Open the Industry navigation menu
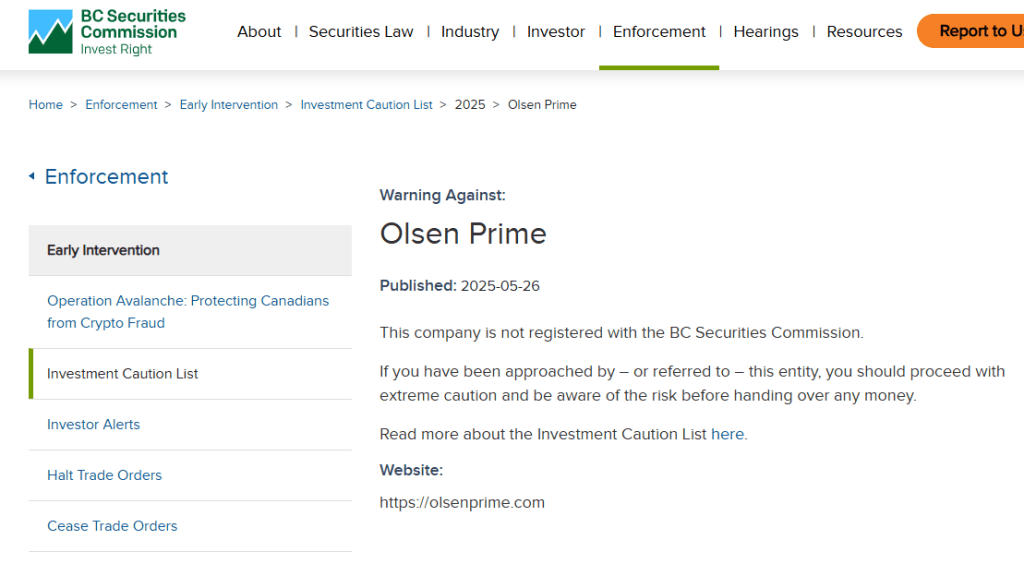This screenshot has height=576, width=1024. (x=470, y=31)
